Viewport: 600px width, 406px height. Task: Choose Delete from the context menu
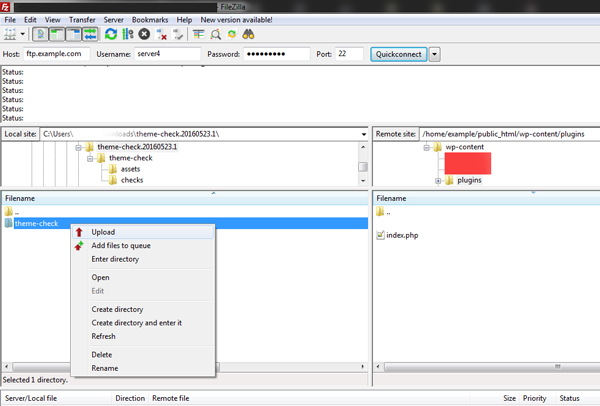tap(143, 355)
